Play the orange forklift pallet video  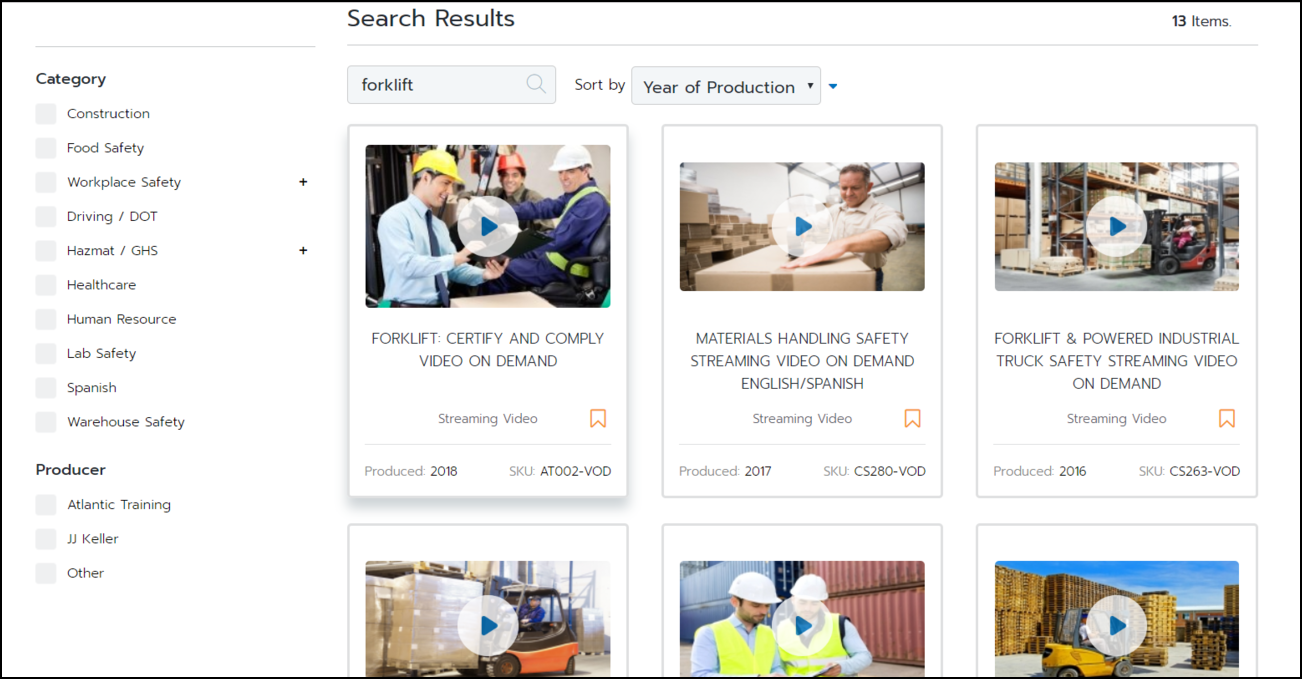[x=488, y=625]
